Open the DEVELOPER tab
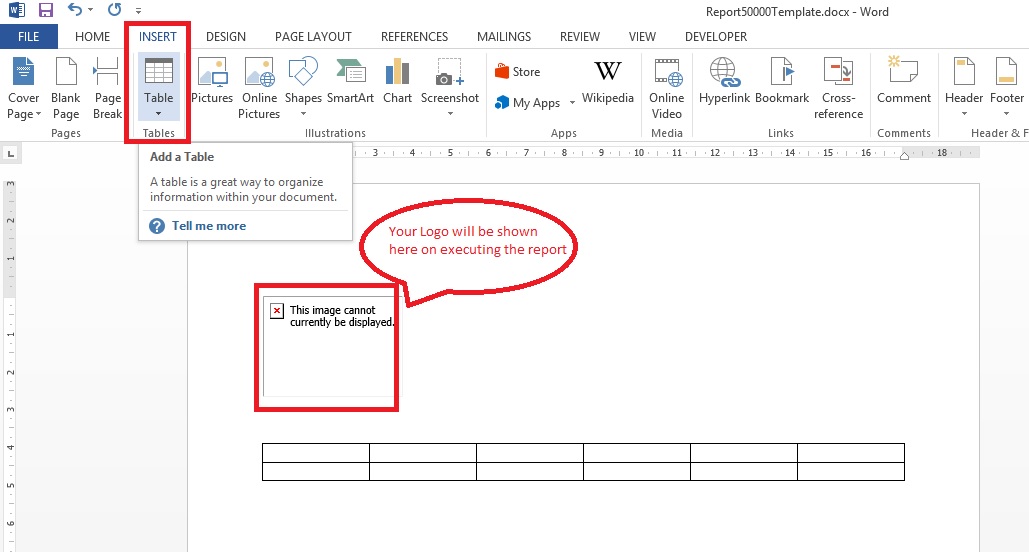The height and width of the screenshot is (552, 1029). [716, 37]
